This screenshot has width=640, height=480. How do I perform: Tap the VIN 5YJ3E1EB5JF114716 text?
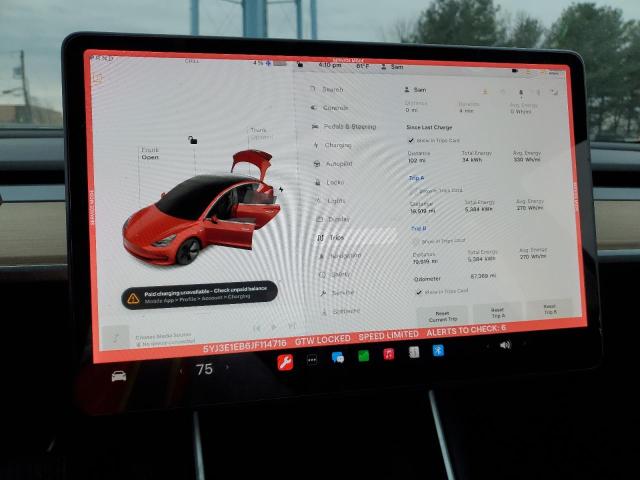(244, 345)
